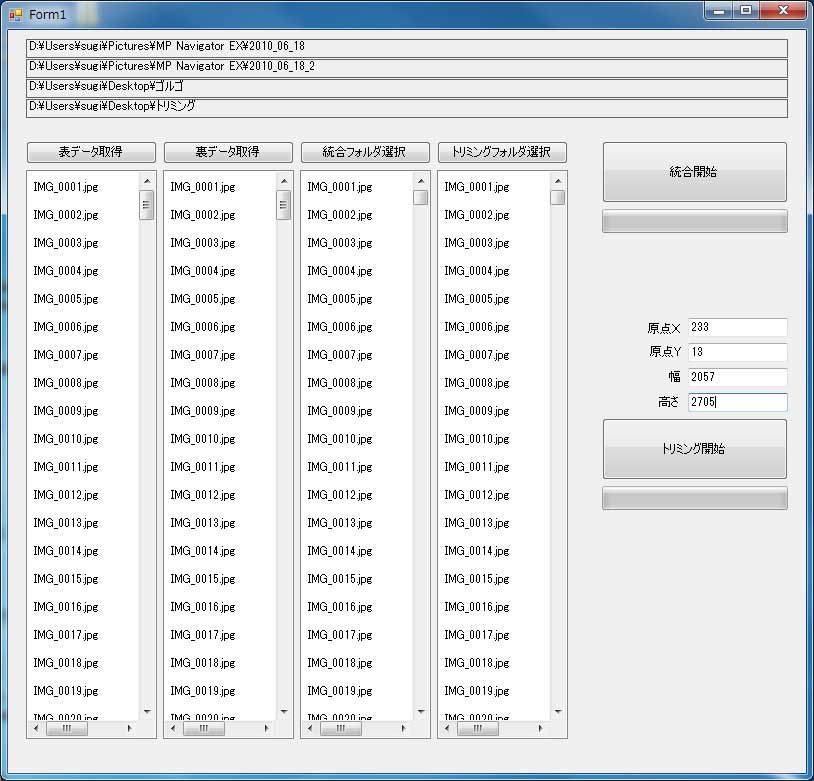Click scroll-up arrow of the second list
Viewport: 814px width, 781px height.
(x=284, y=181)
